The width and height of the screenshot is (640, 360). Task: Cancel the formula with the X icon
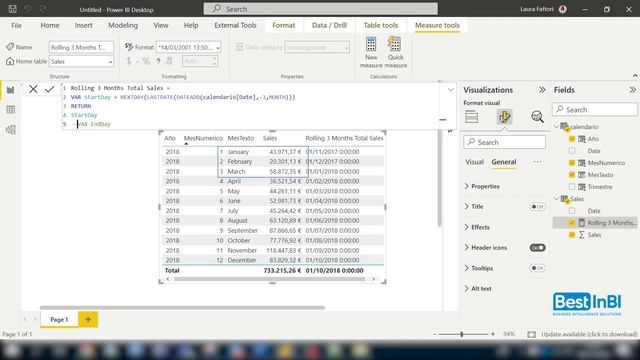[33, 89]
